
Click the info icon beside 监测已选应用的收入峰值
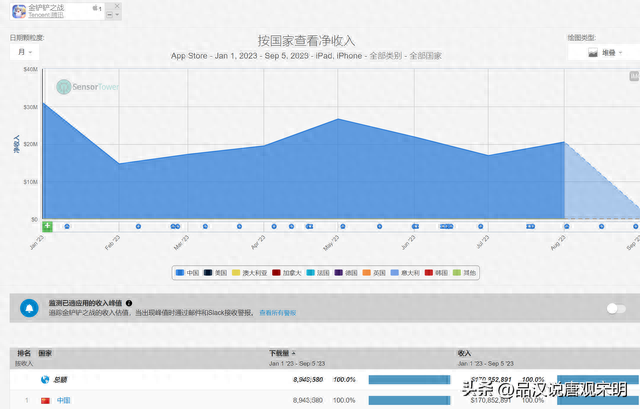[129, 303]
